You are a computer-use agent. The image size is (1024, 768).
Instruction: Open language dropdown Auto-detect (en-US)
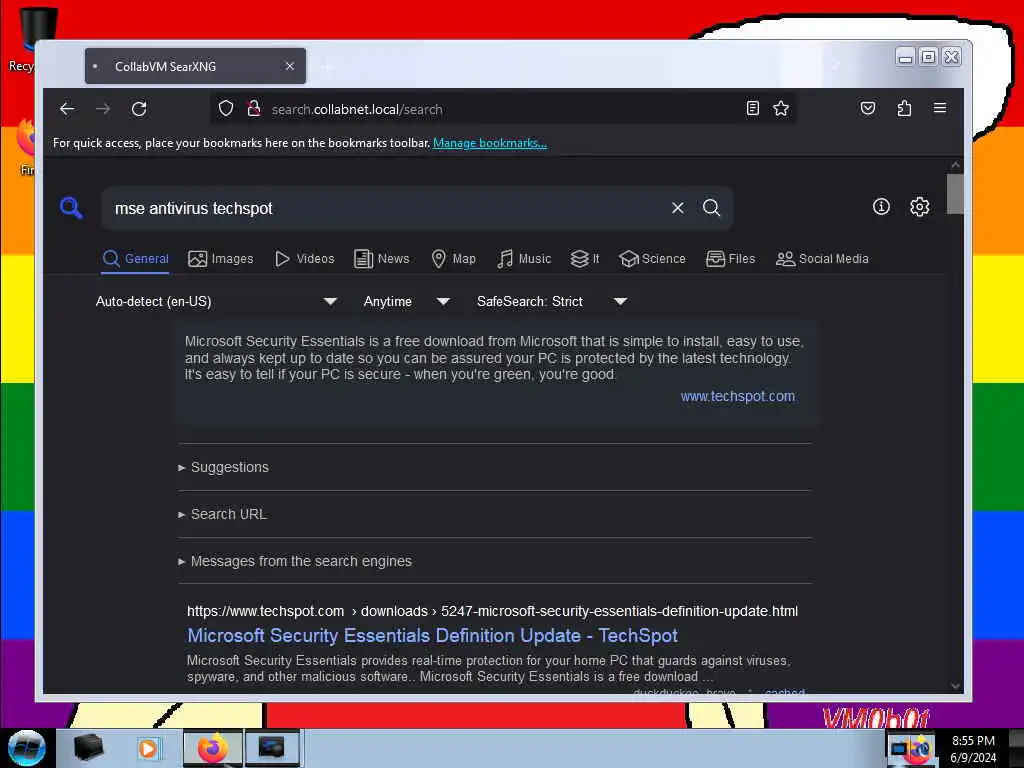click(216, 302)
